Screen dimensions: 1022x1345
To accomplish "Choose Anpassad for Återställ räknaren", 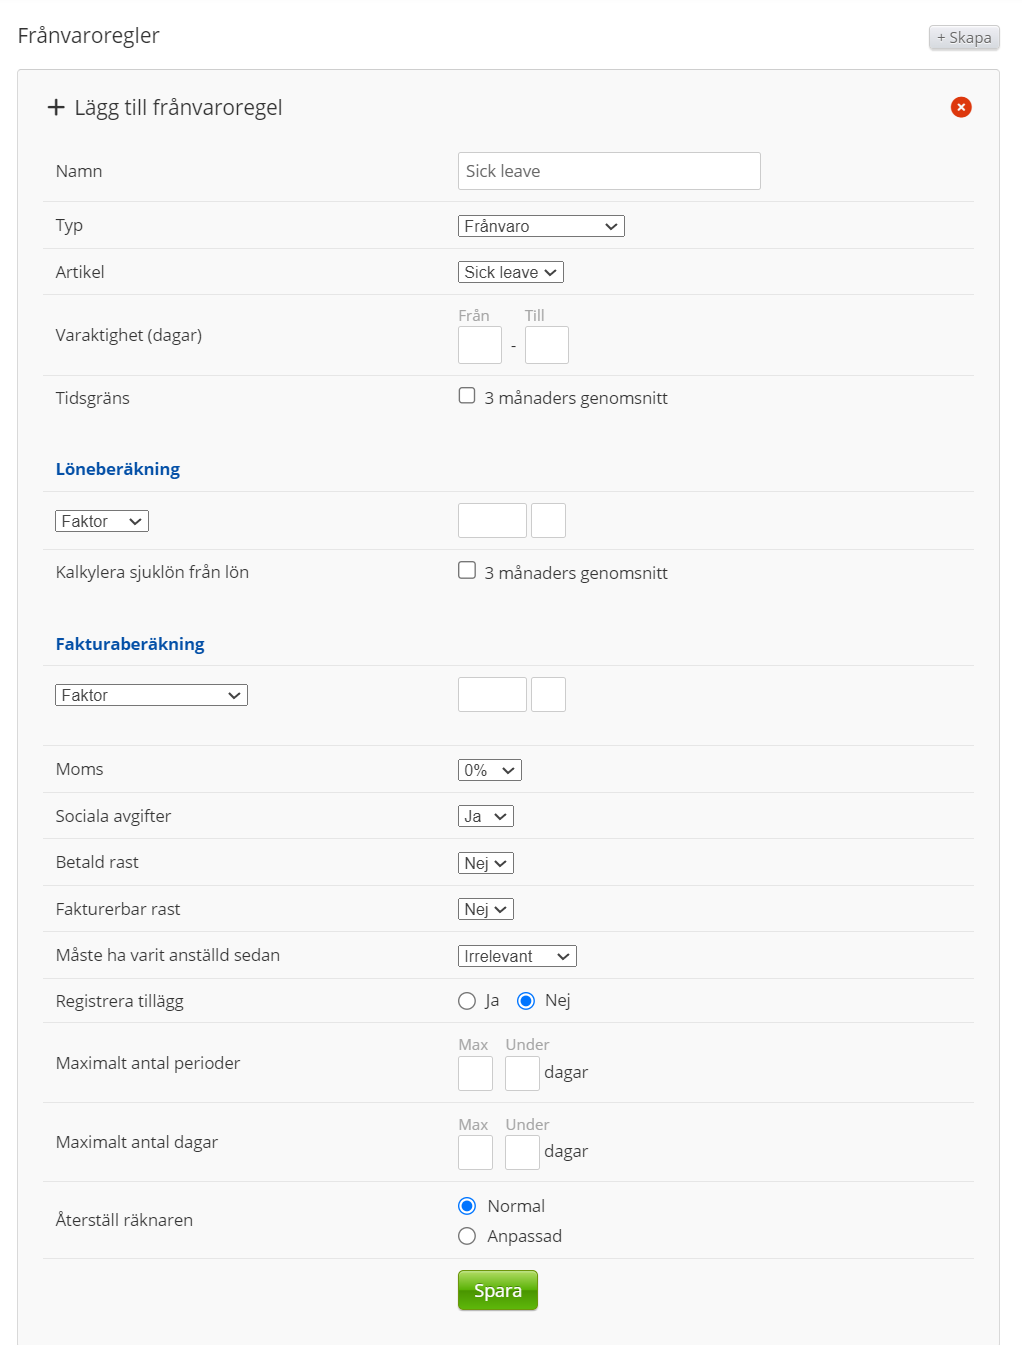I will click(467, 1236).
